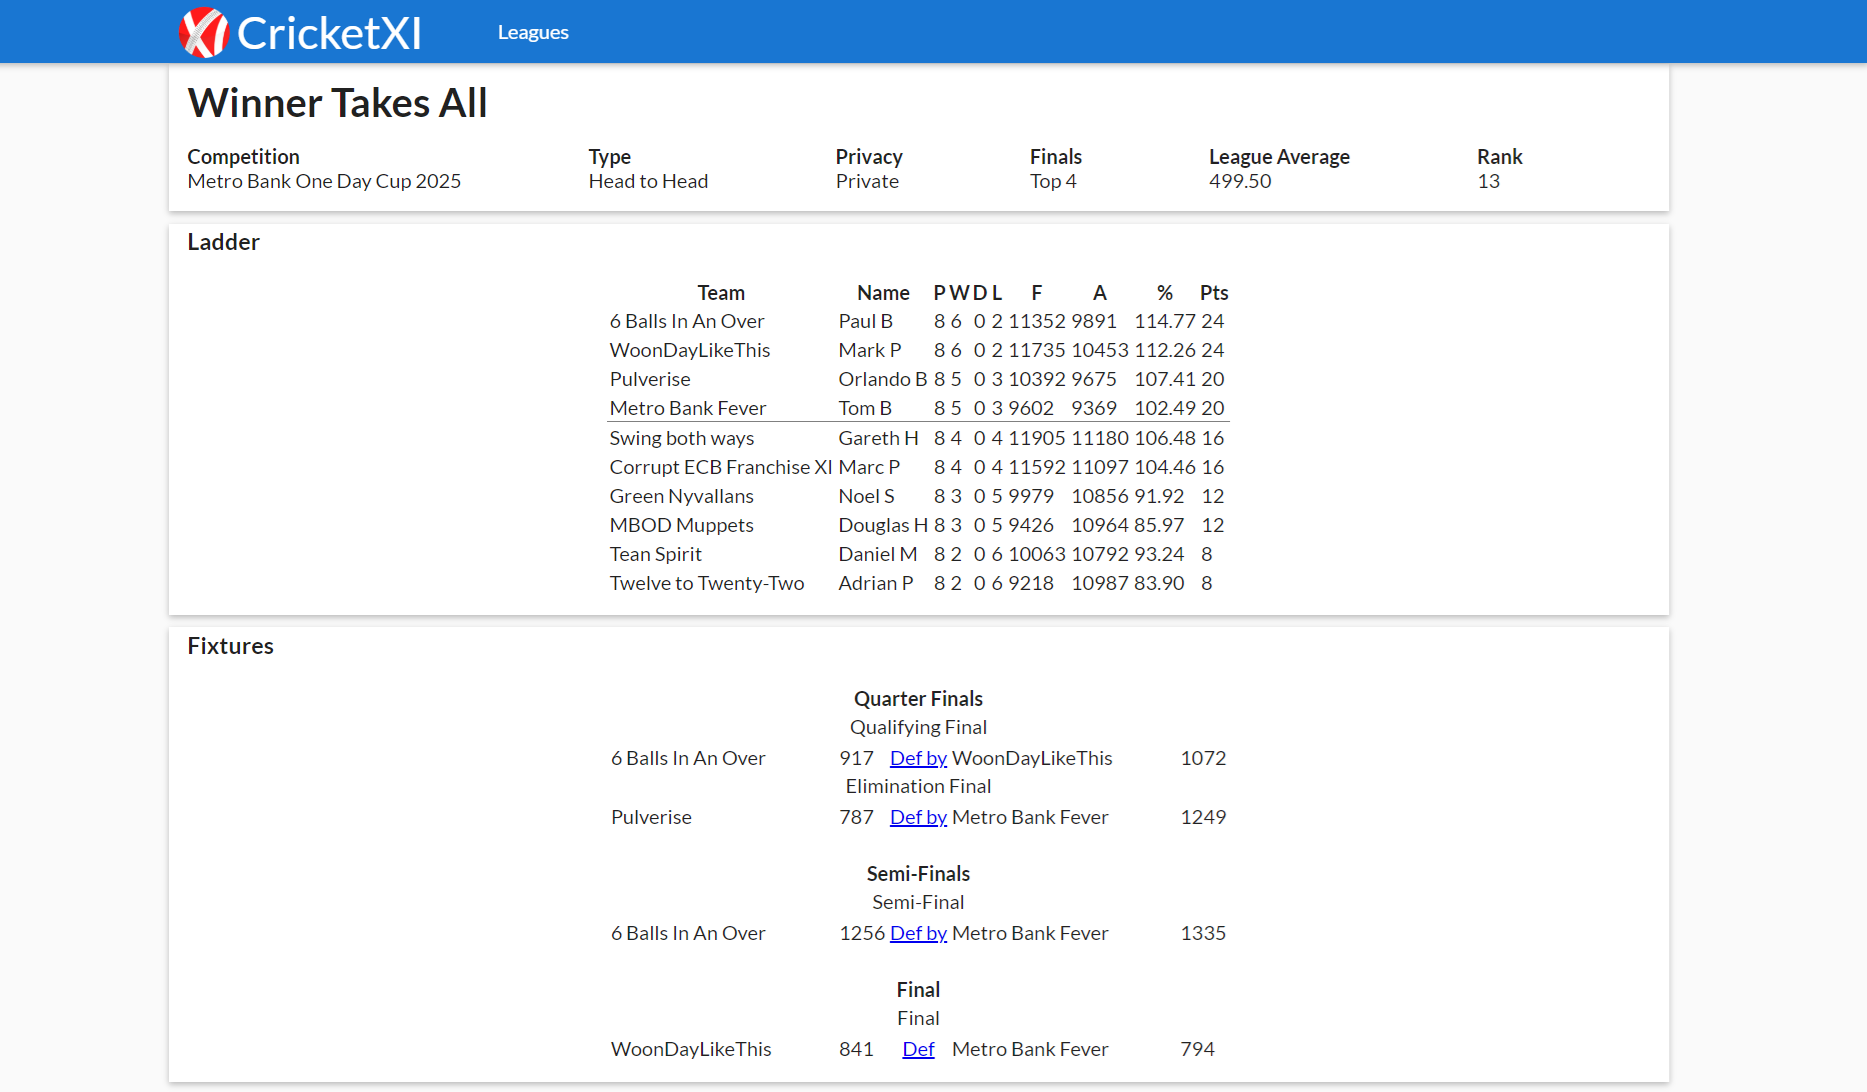Click Metro Bank Fever in the Final fixture

[x=1029, y=1049]
